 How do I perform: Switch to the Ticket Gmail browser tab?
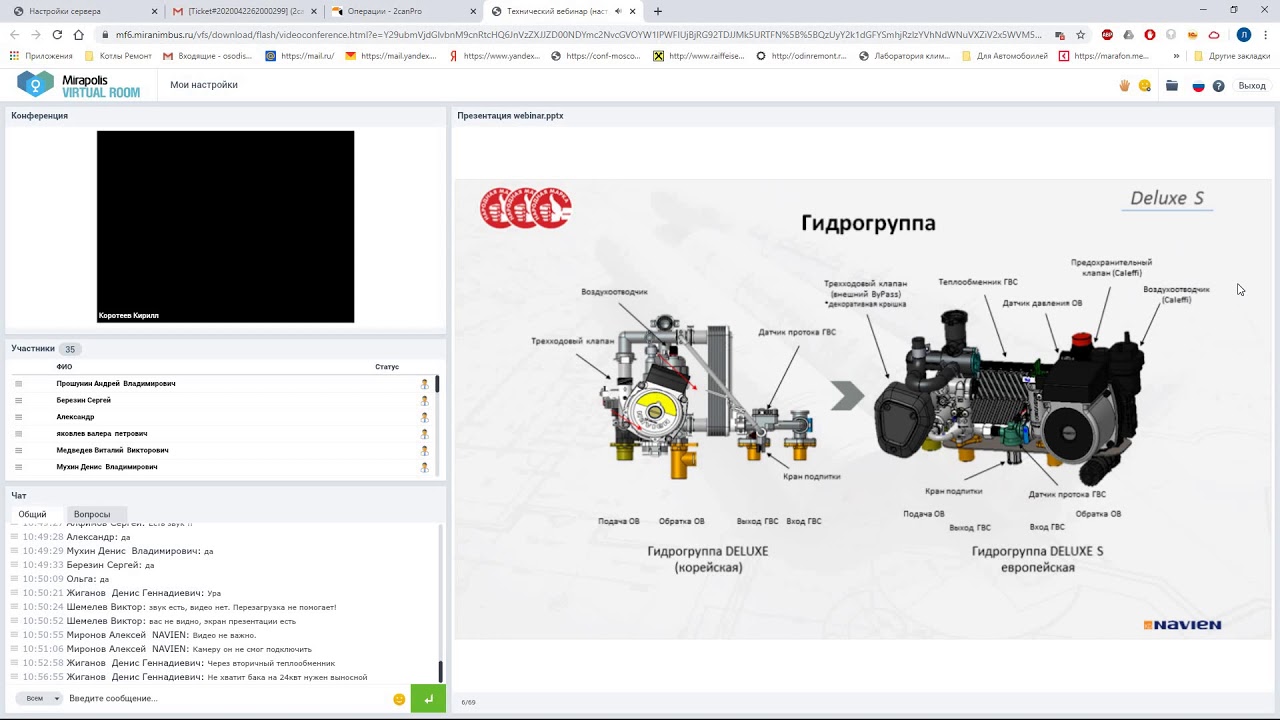244,11
